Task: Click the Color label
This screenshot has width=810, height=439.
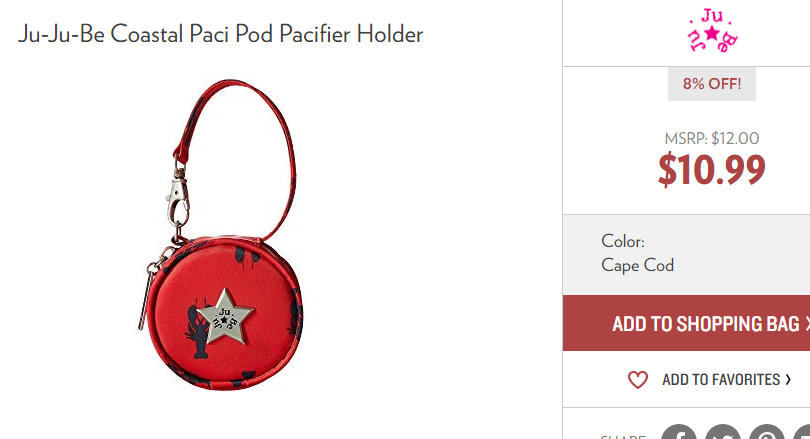Action: [x=623, y=241]
